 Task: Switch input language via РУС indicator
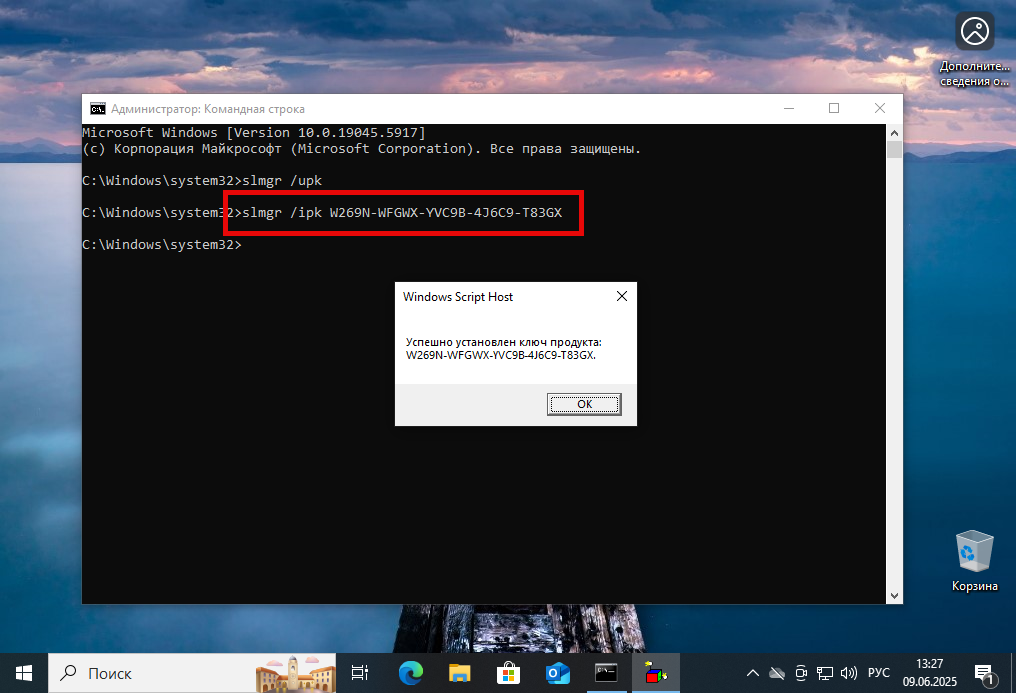pyautogui.click(x=878, y=673)
